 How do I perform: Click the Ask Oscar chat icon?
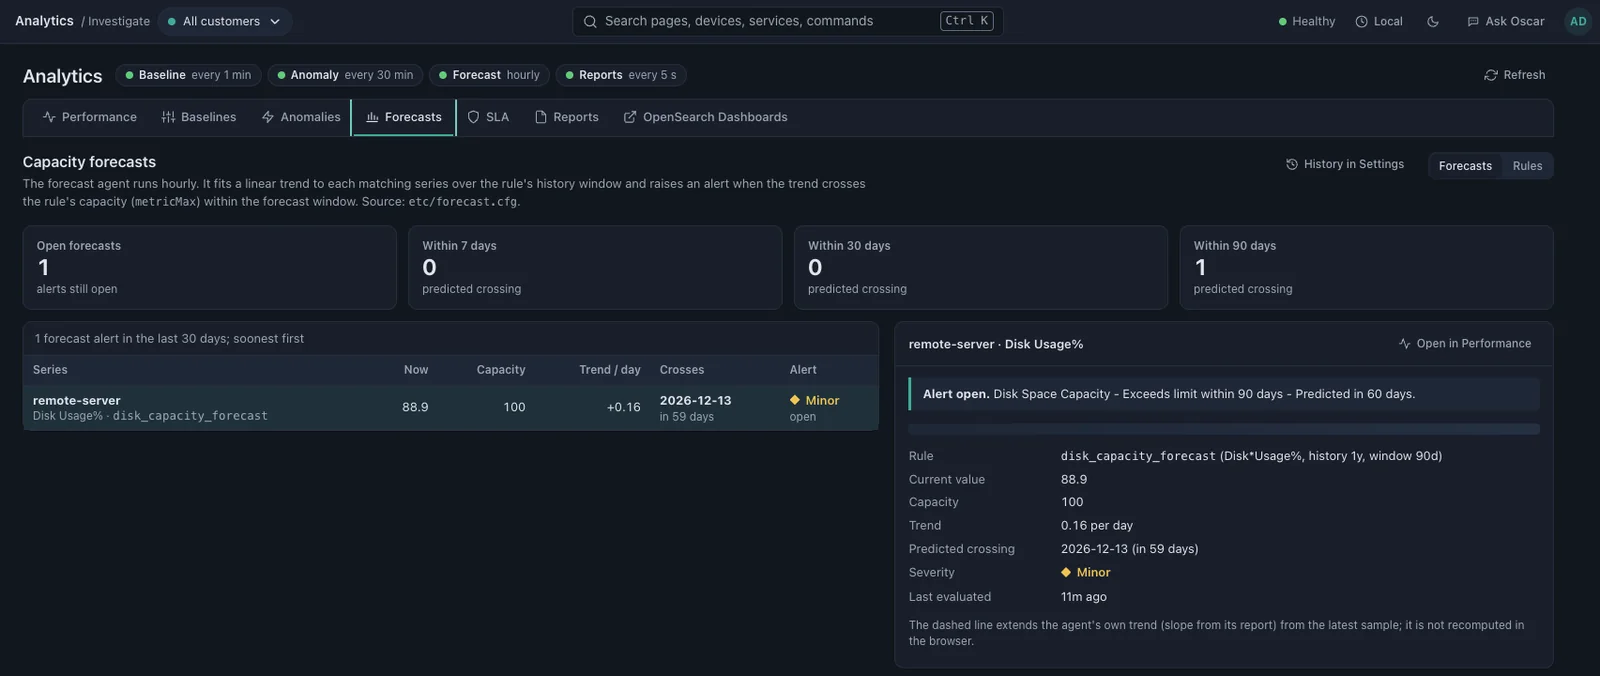pyautogui.click(x=1473, y=21)
